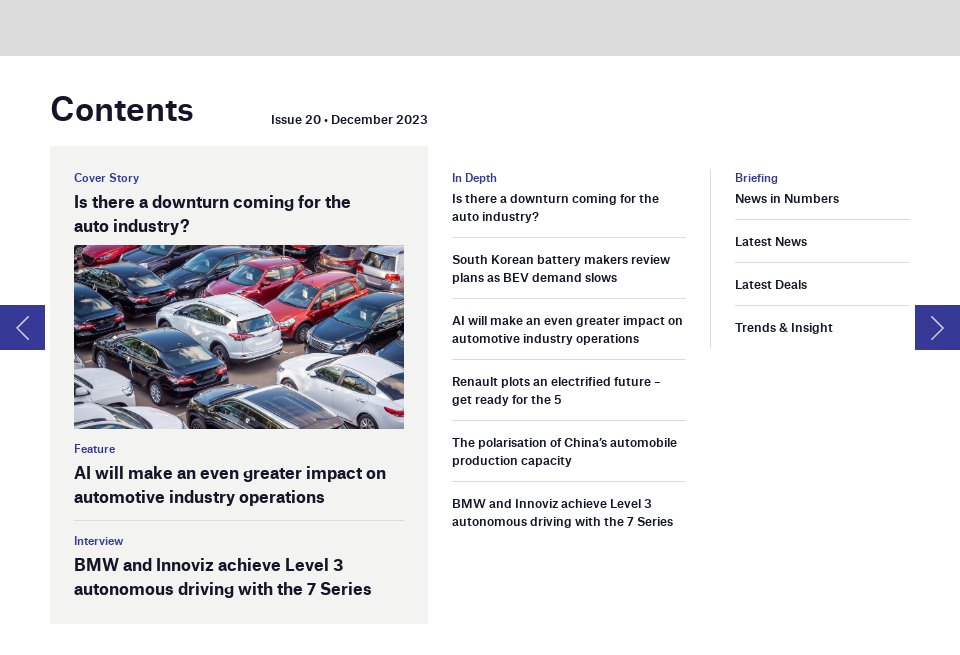This screenshot has height=655, width=960.
Task: Read the BMW and Innoviz Level 3 interview
Action: [x=222, y=577]
